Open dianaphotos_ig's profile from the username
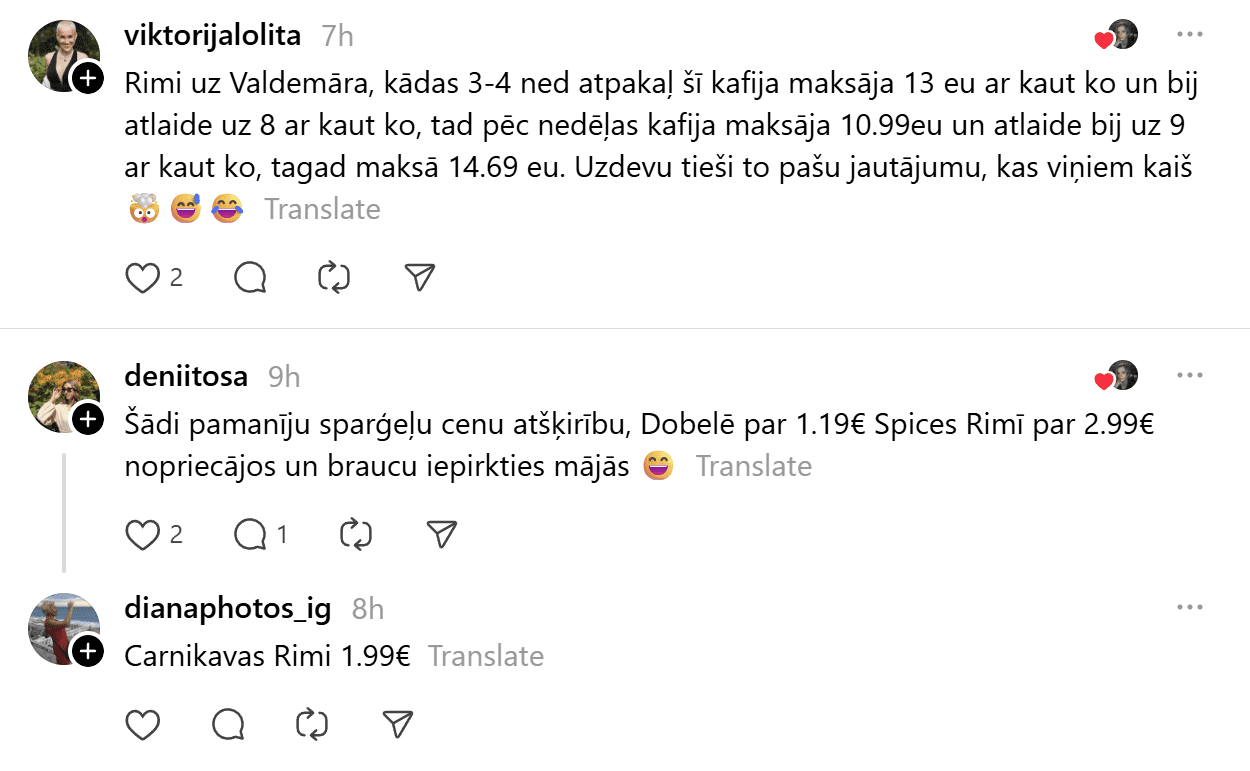The image size is (1250, 771). tap(227, 608)
